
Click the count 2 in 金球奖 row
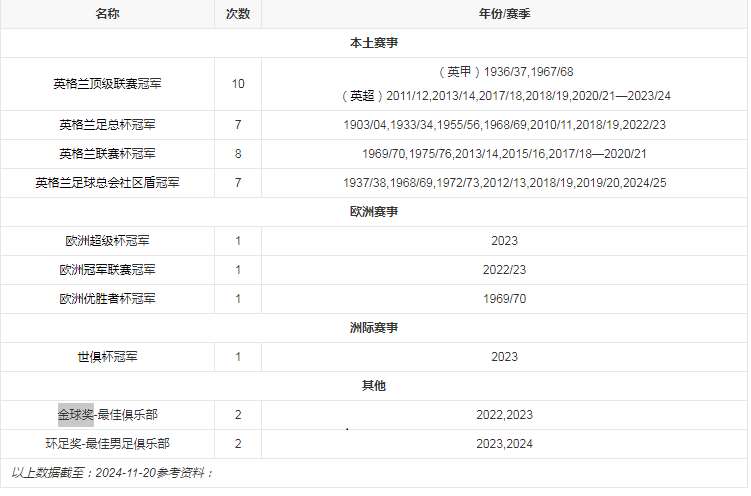click(238, 415)
